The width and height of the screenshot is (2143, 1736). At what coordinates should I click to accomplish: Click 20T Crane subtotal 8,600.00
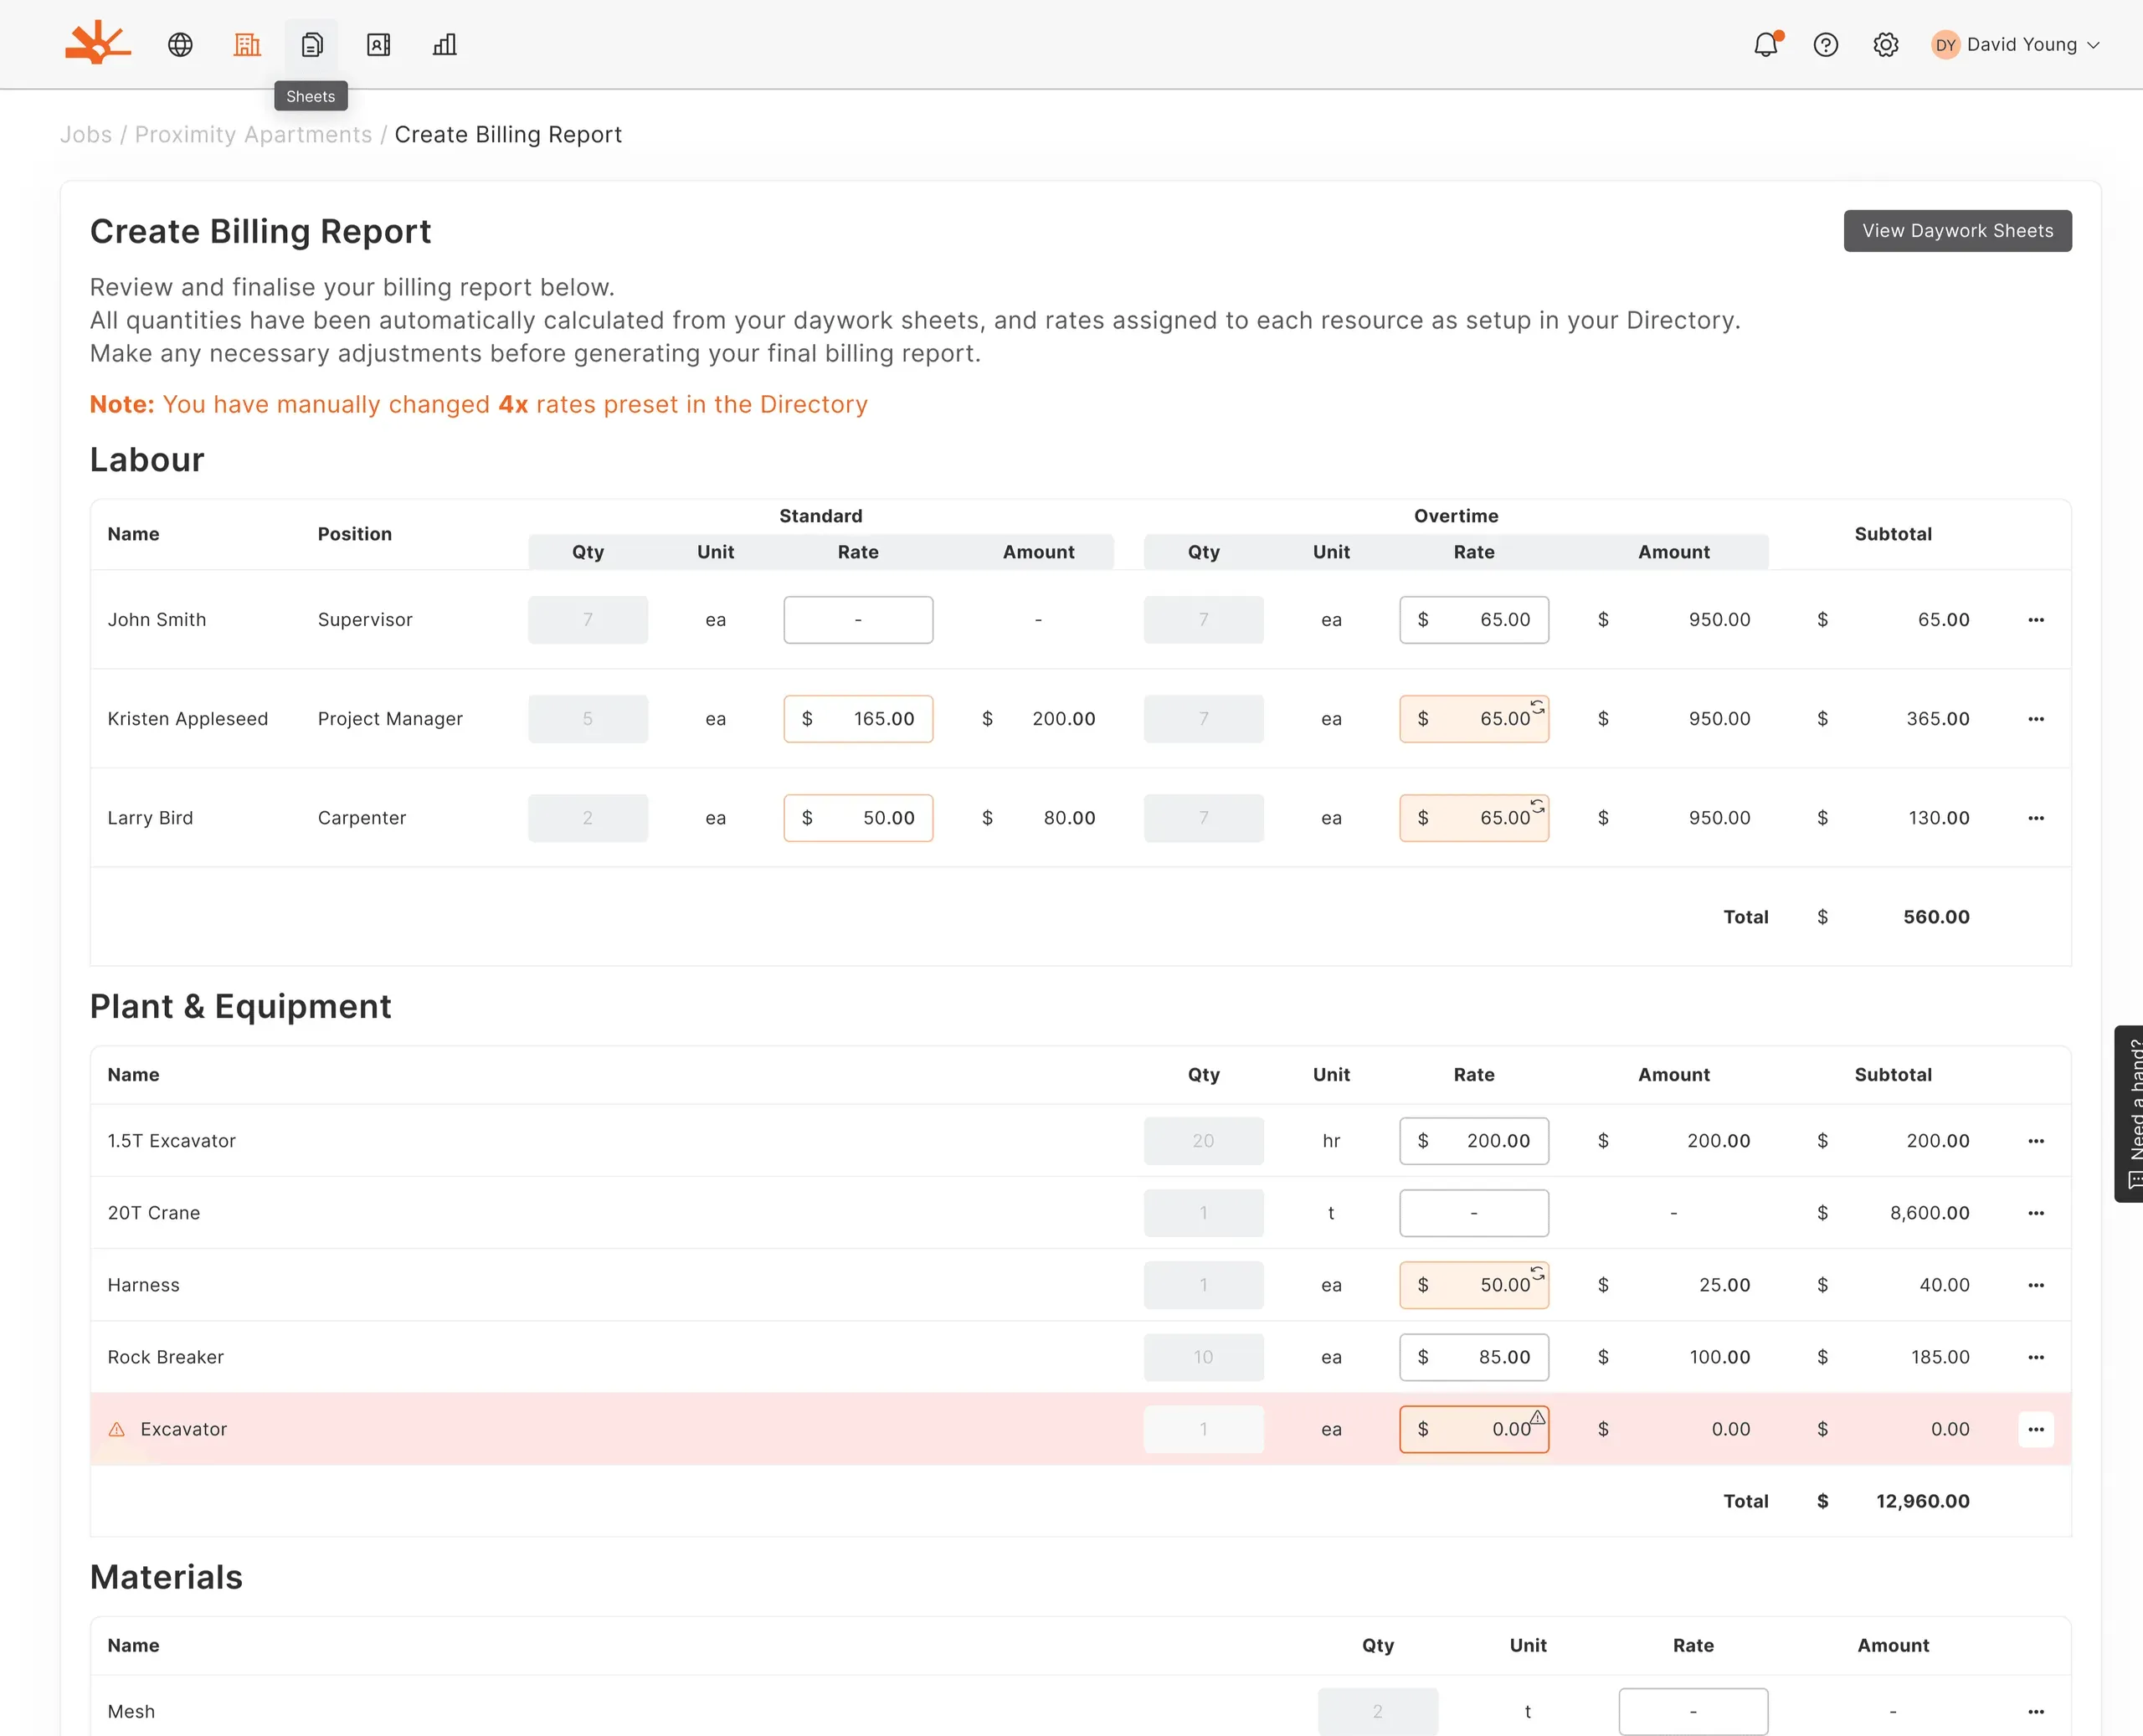click(1929, 1213)
